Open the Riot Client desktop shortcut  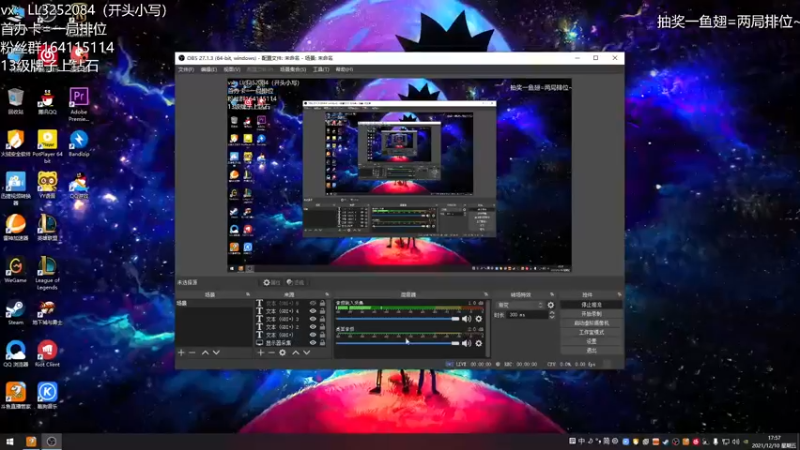click(x=47, y=354)
